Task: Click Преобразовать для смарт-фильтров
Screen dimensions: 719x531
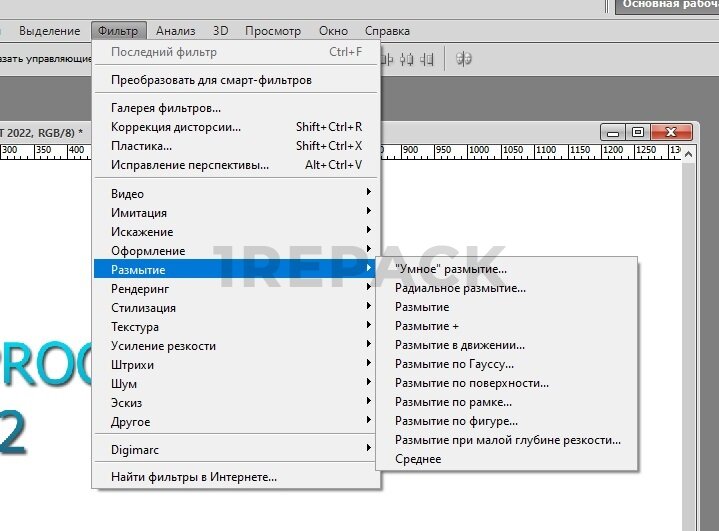Action: tap(211, 79)
